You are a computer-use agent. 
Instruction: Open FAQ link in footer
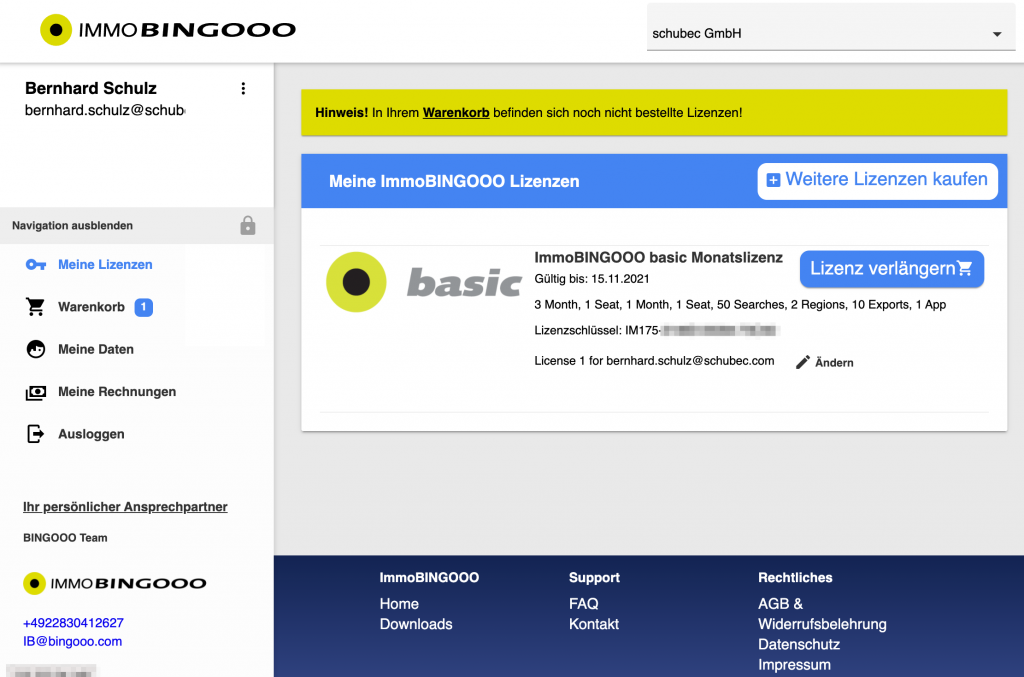583,604
